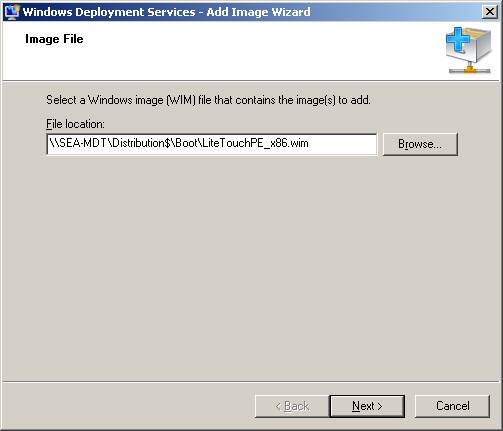Click the Add Image Wizard title bar text
The height and width of the screenshot is (431, 503).
click(166, 12)
